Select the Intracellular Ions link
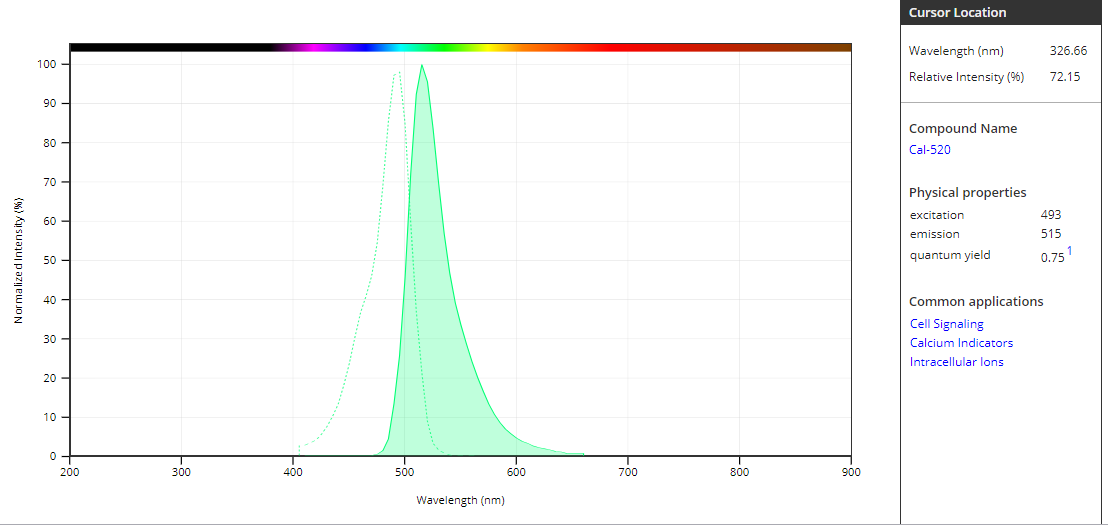The image size is (1108, 525). (x=956, y=362)
